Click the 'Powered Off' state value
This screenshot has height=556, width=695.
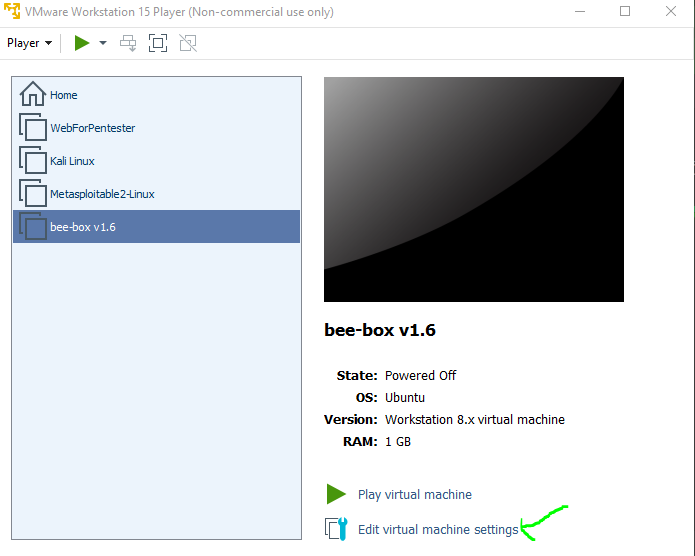[420, 376]
